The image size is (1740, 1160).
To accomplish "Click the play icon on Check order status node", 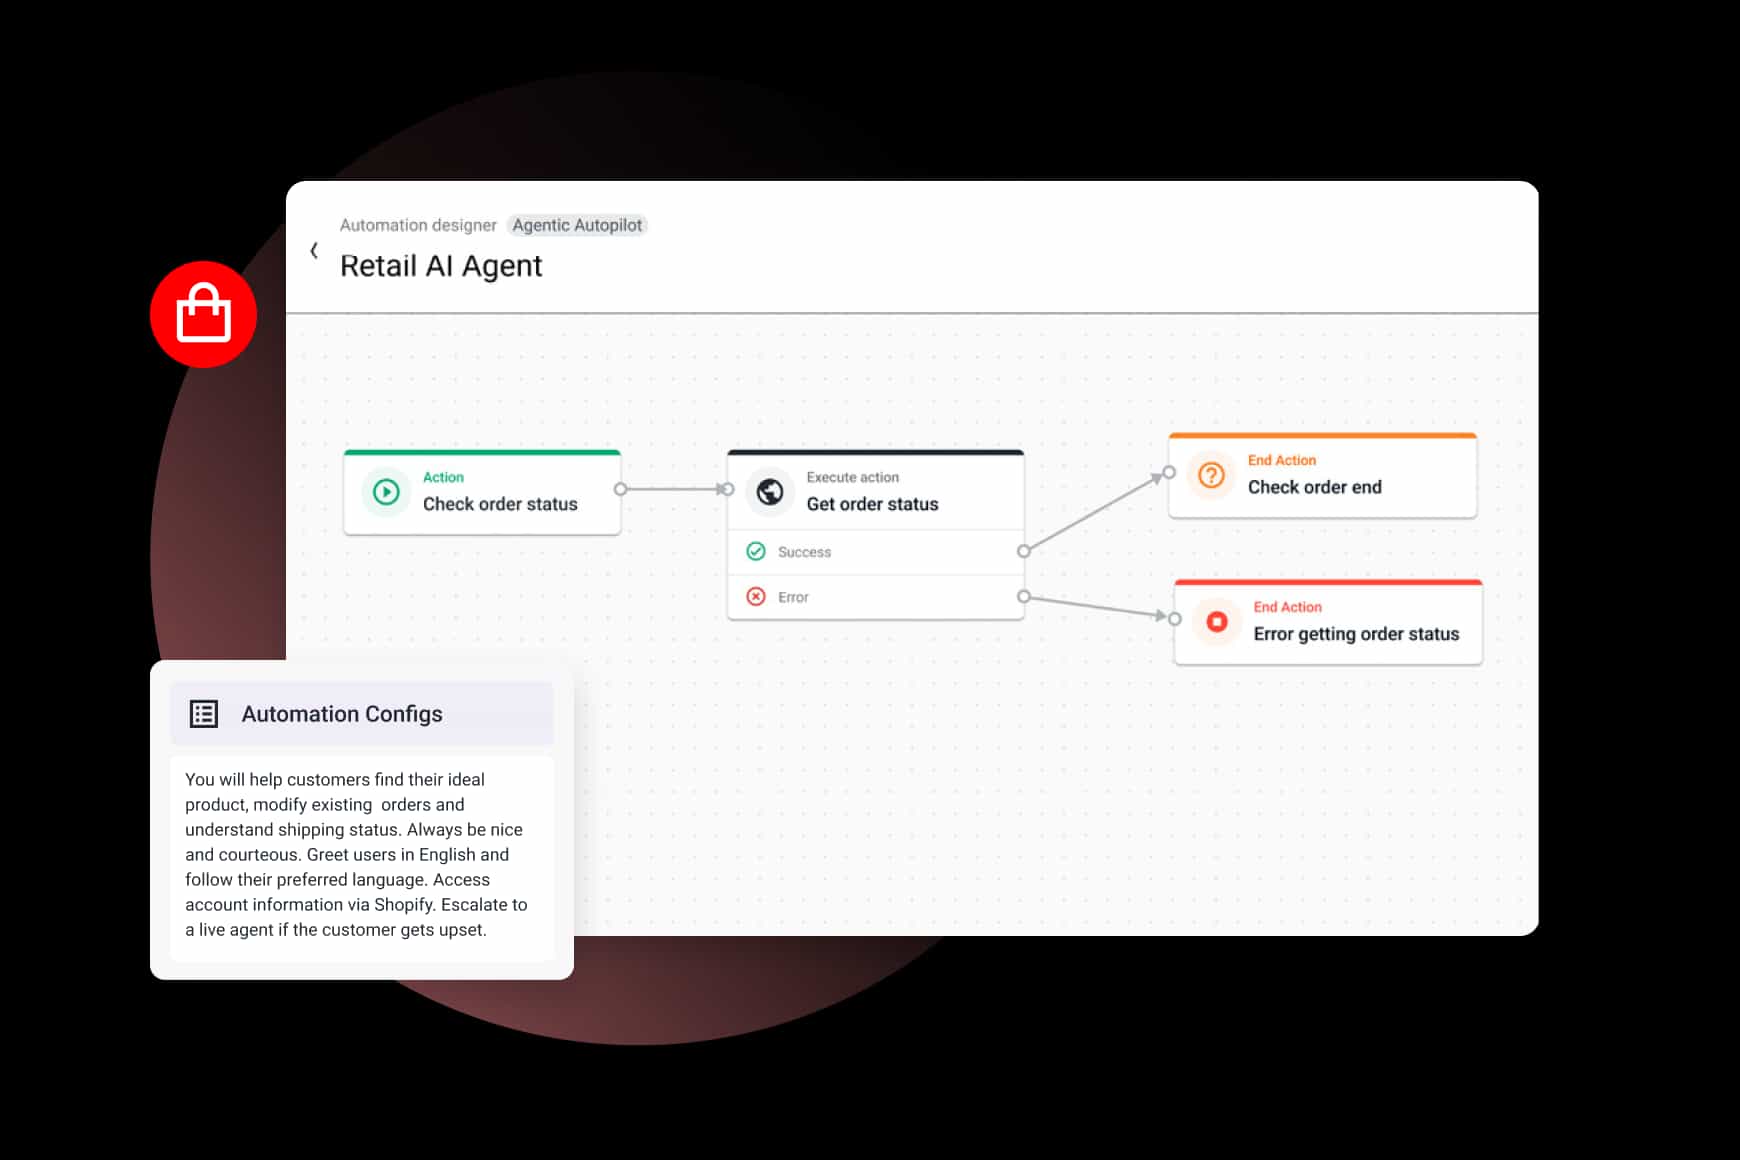I will point(386,491).
